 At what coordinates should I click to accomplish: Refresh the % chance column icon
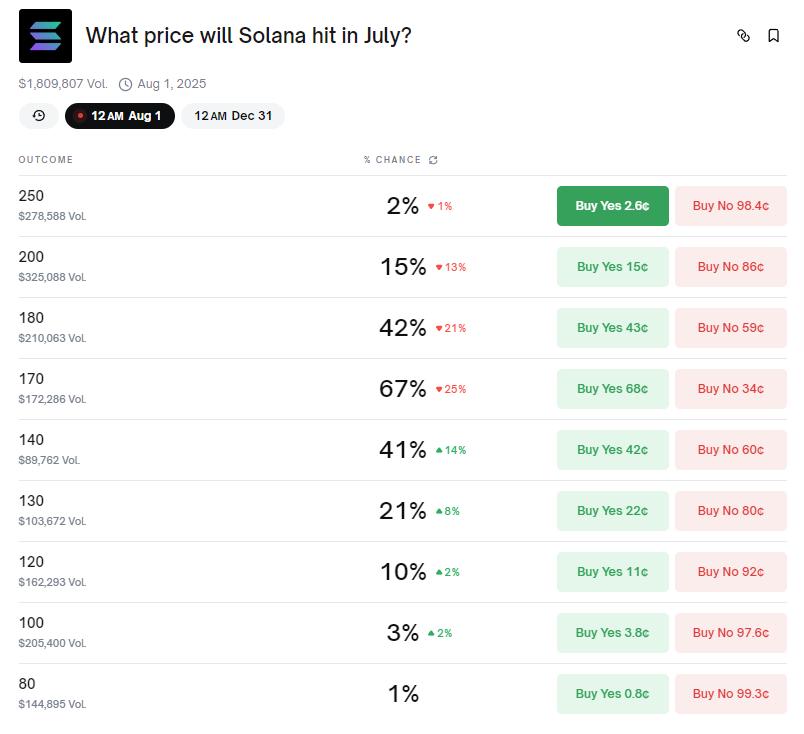pos(433,160)
